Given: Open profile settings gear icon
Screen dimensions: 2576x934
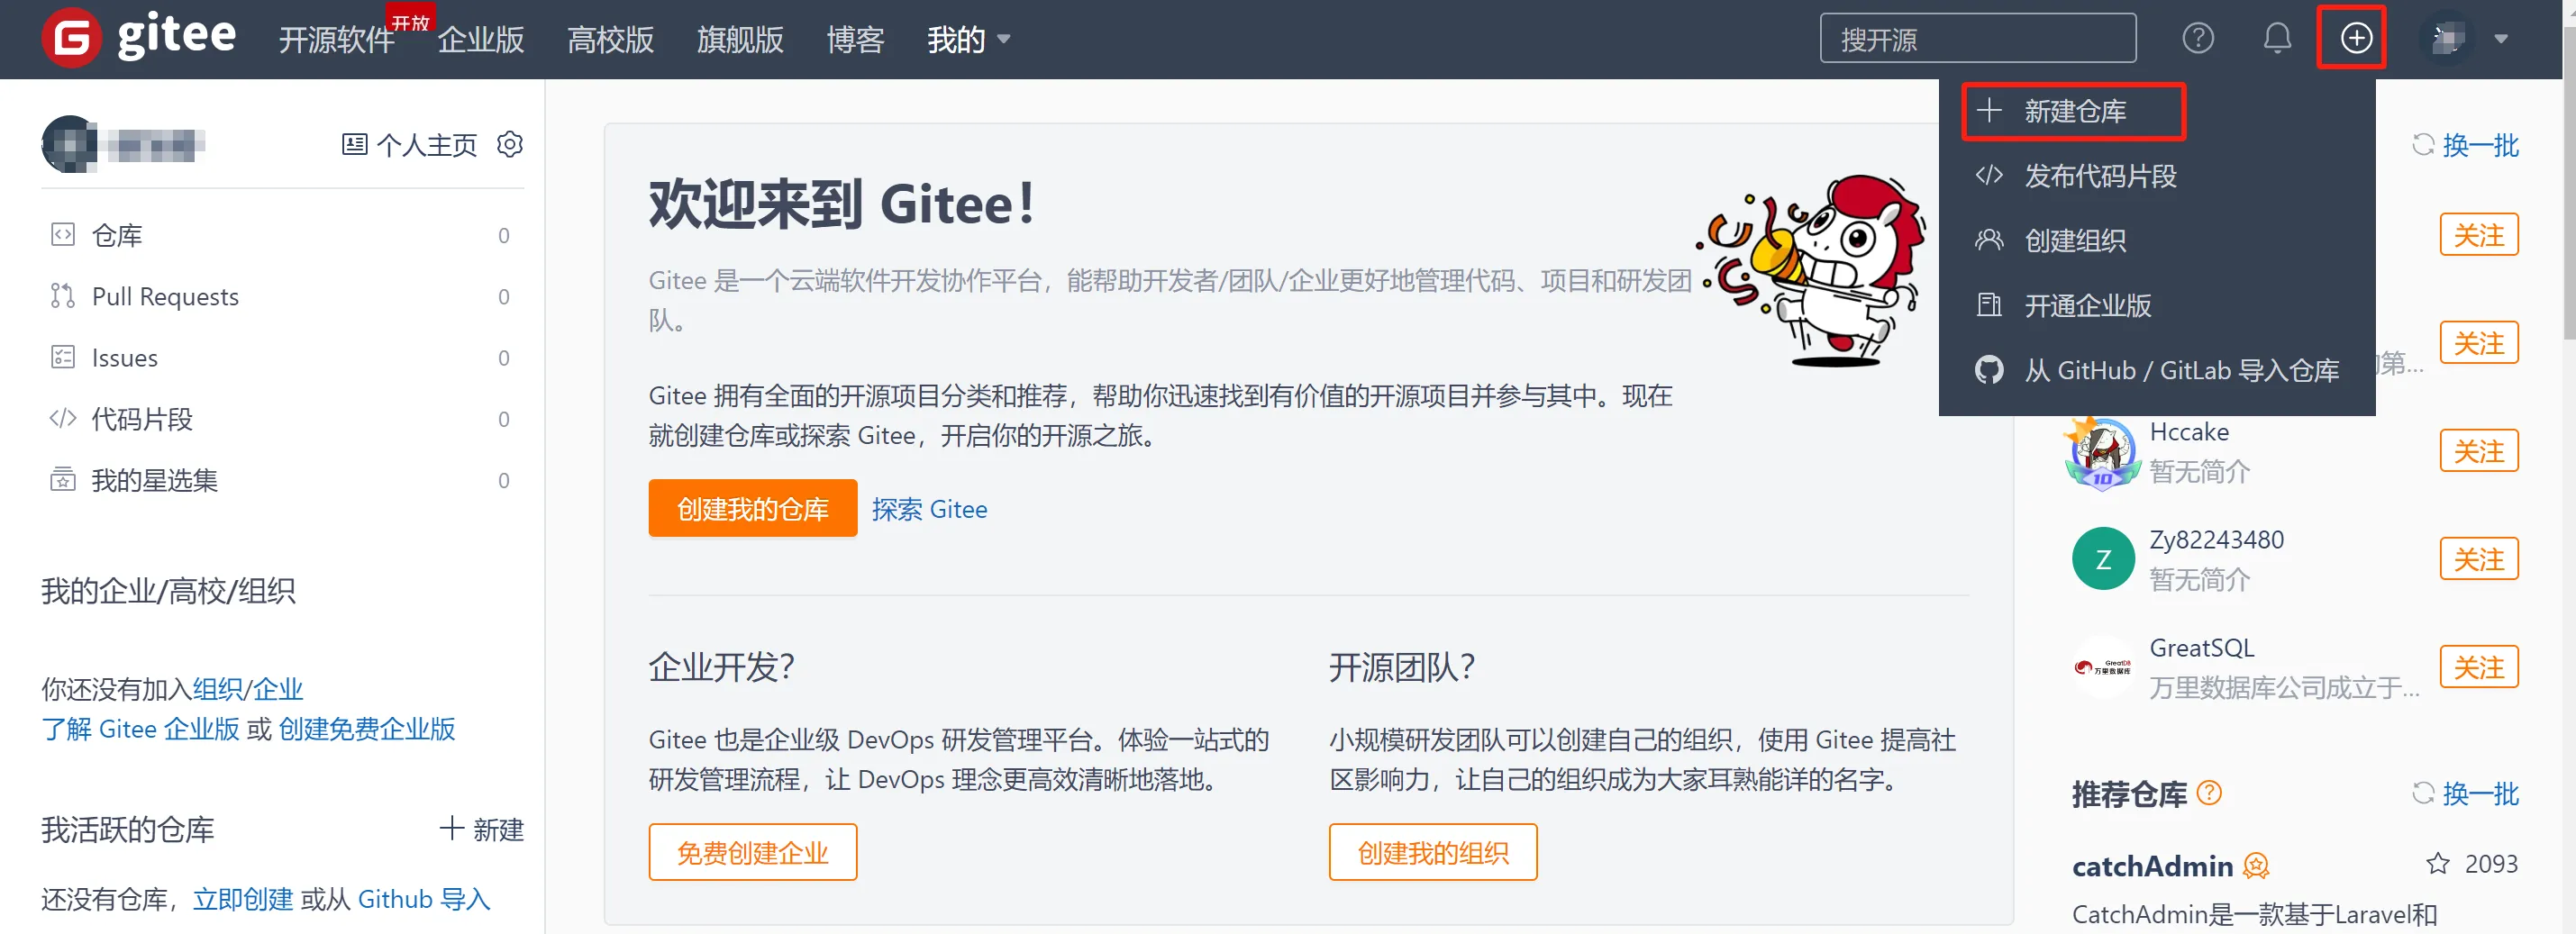Looking at the screenshot, I should tap(510, 145).
